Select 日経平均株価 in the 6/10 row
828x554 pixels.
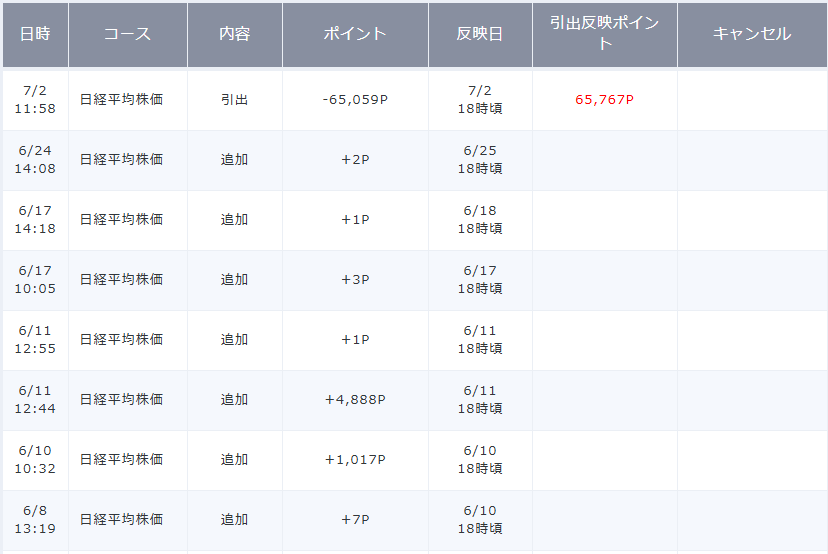[x=121, y=460]
